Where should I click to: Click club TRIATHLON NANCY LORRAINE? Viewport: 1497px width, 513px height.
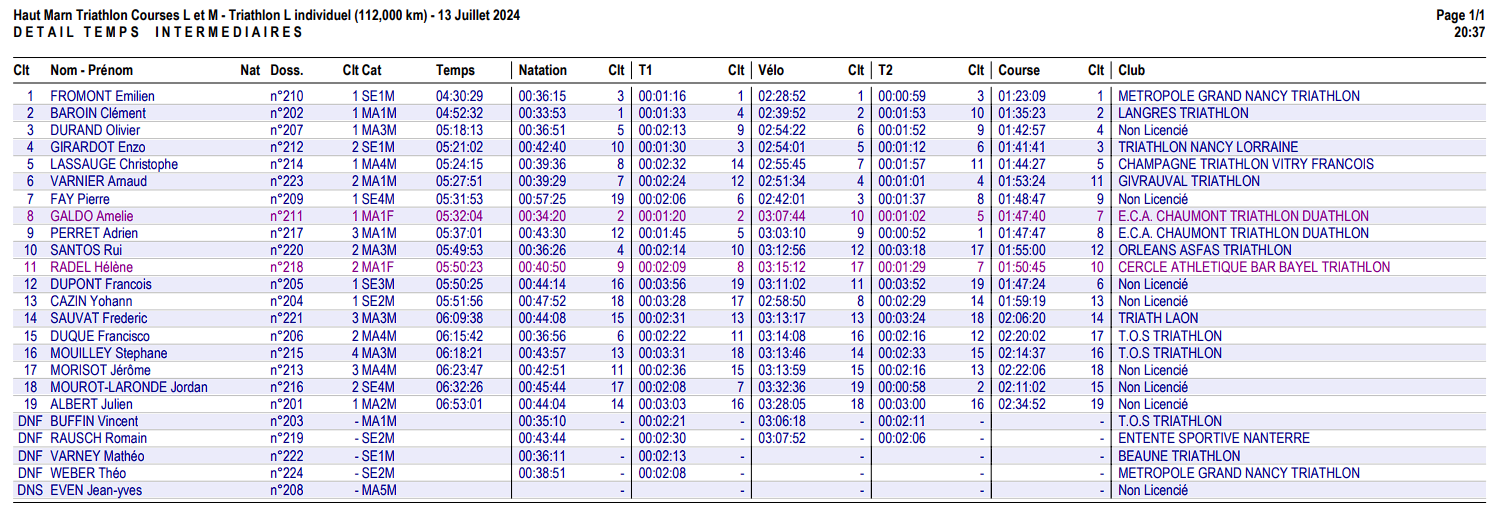1208,147
